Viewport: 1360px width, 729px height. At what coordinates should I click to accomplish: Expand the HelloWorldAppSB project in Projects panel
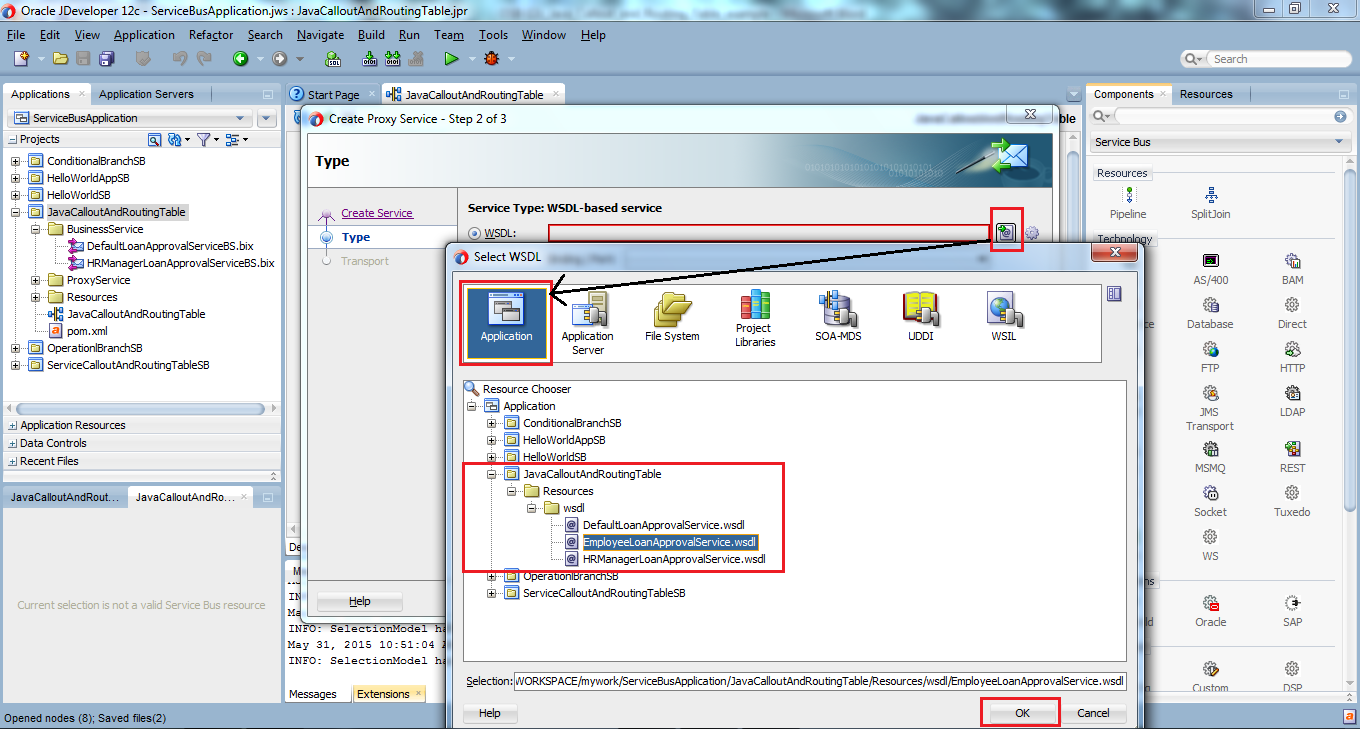pos(15,178)
